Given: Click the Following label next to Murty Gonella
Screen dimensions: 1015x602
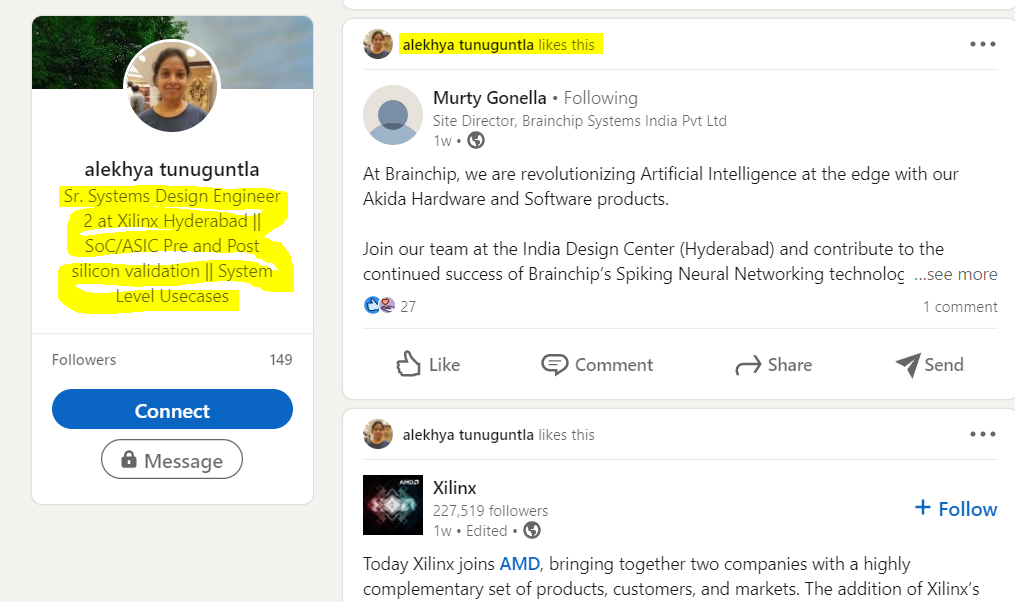Looking at the screenshot, I should point(601,98).
